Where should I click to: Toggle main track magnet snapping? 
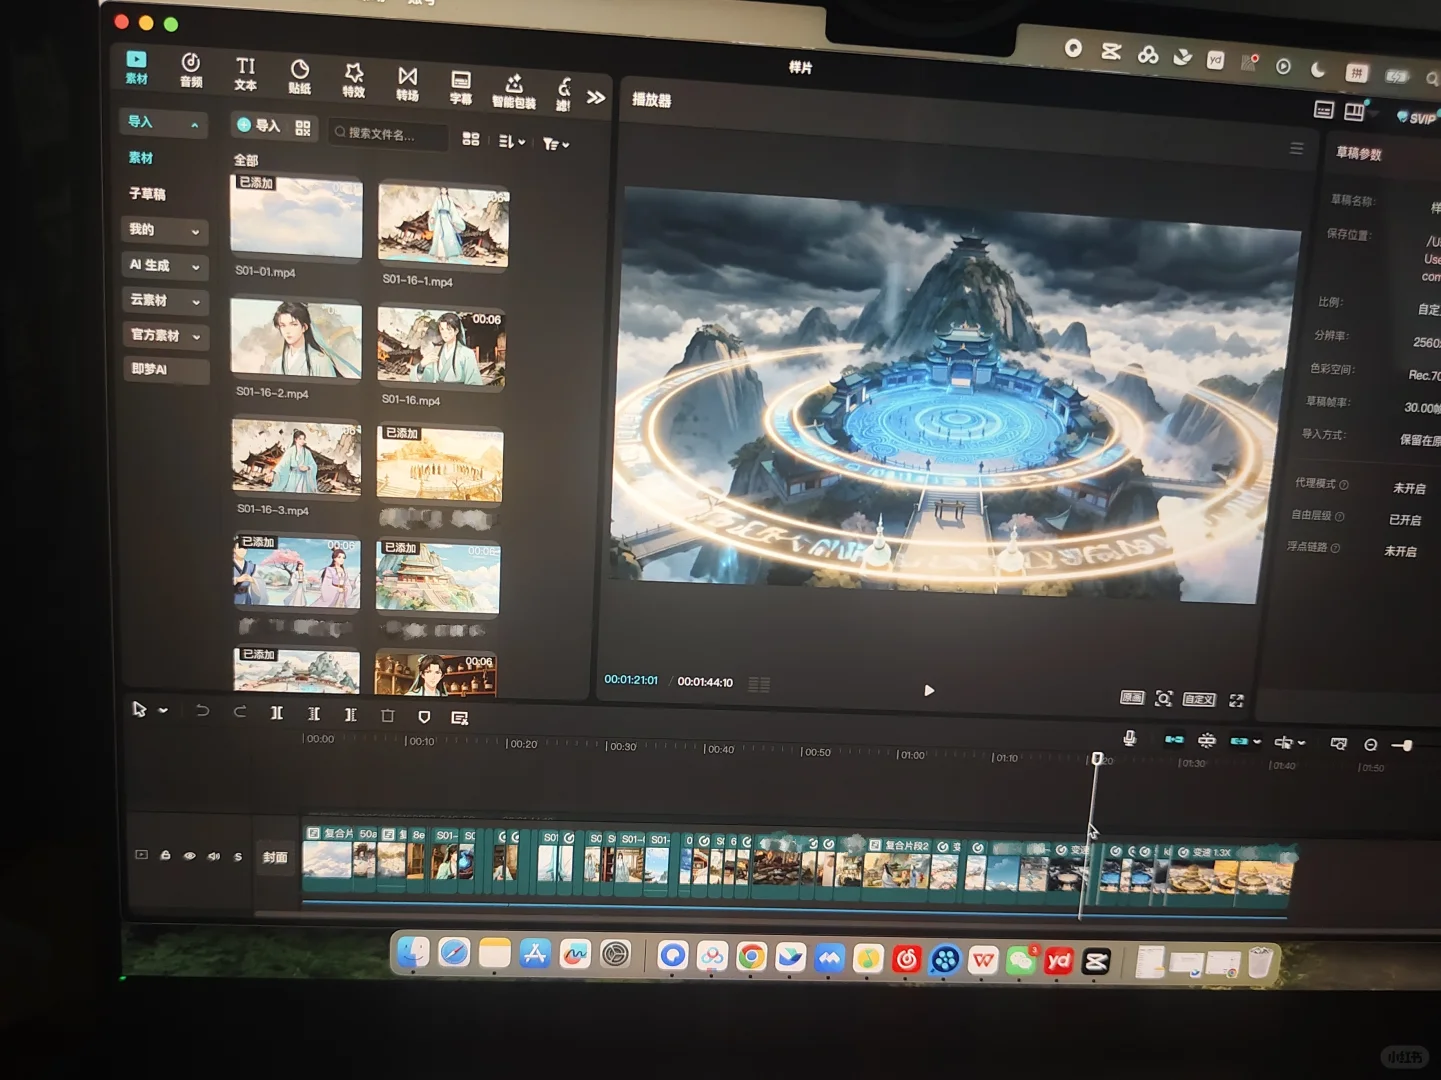tap(1174, 740)
